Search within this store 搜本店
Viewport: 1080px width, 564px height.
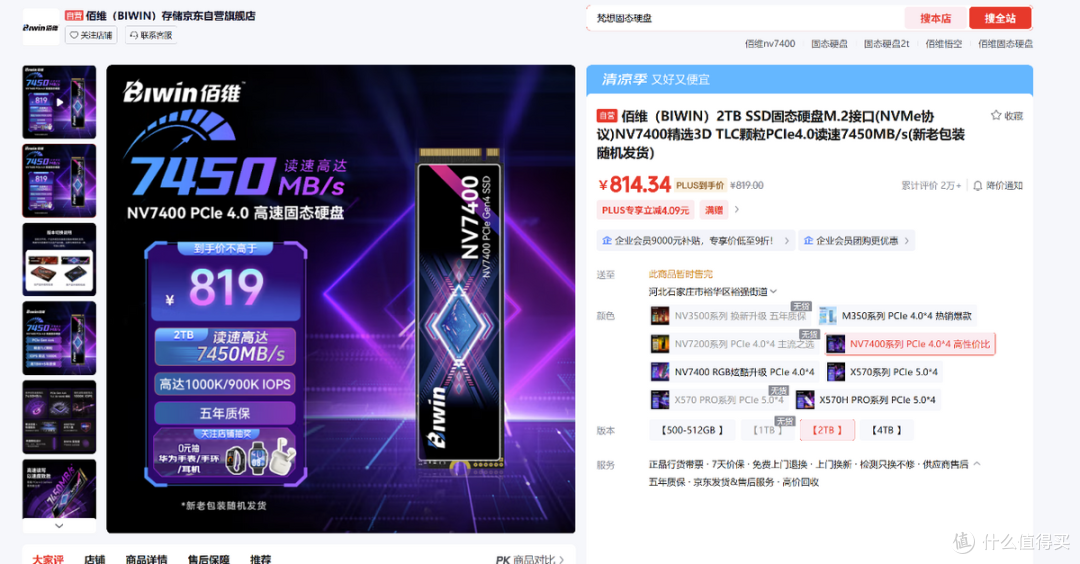point(935,19)
